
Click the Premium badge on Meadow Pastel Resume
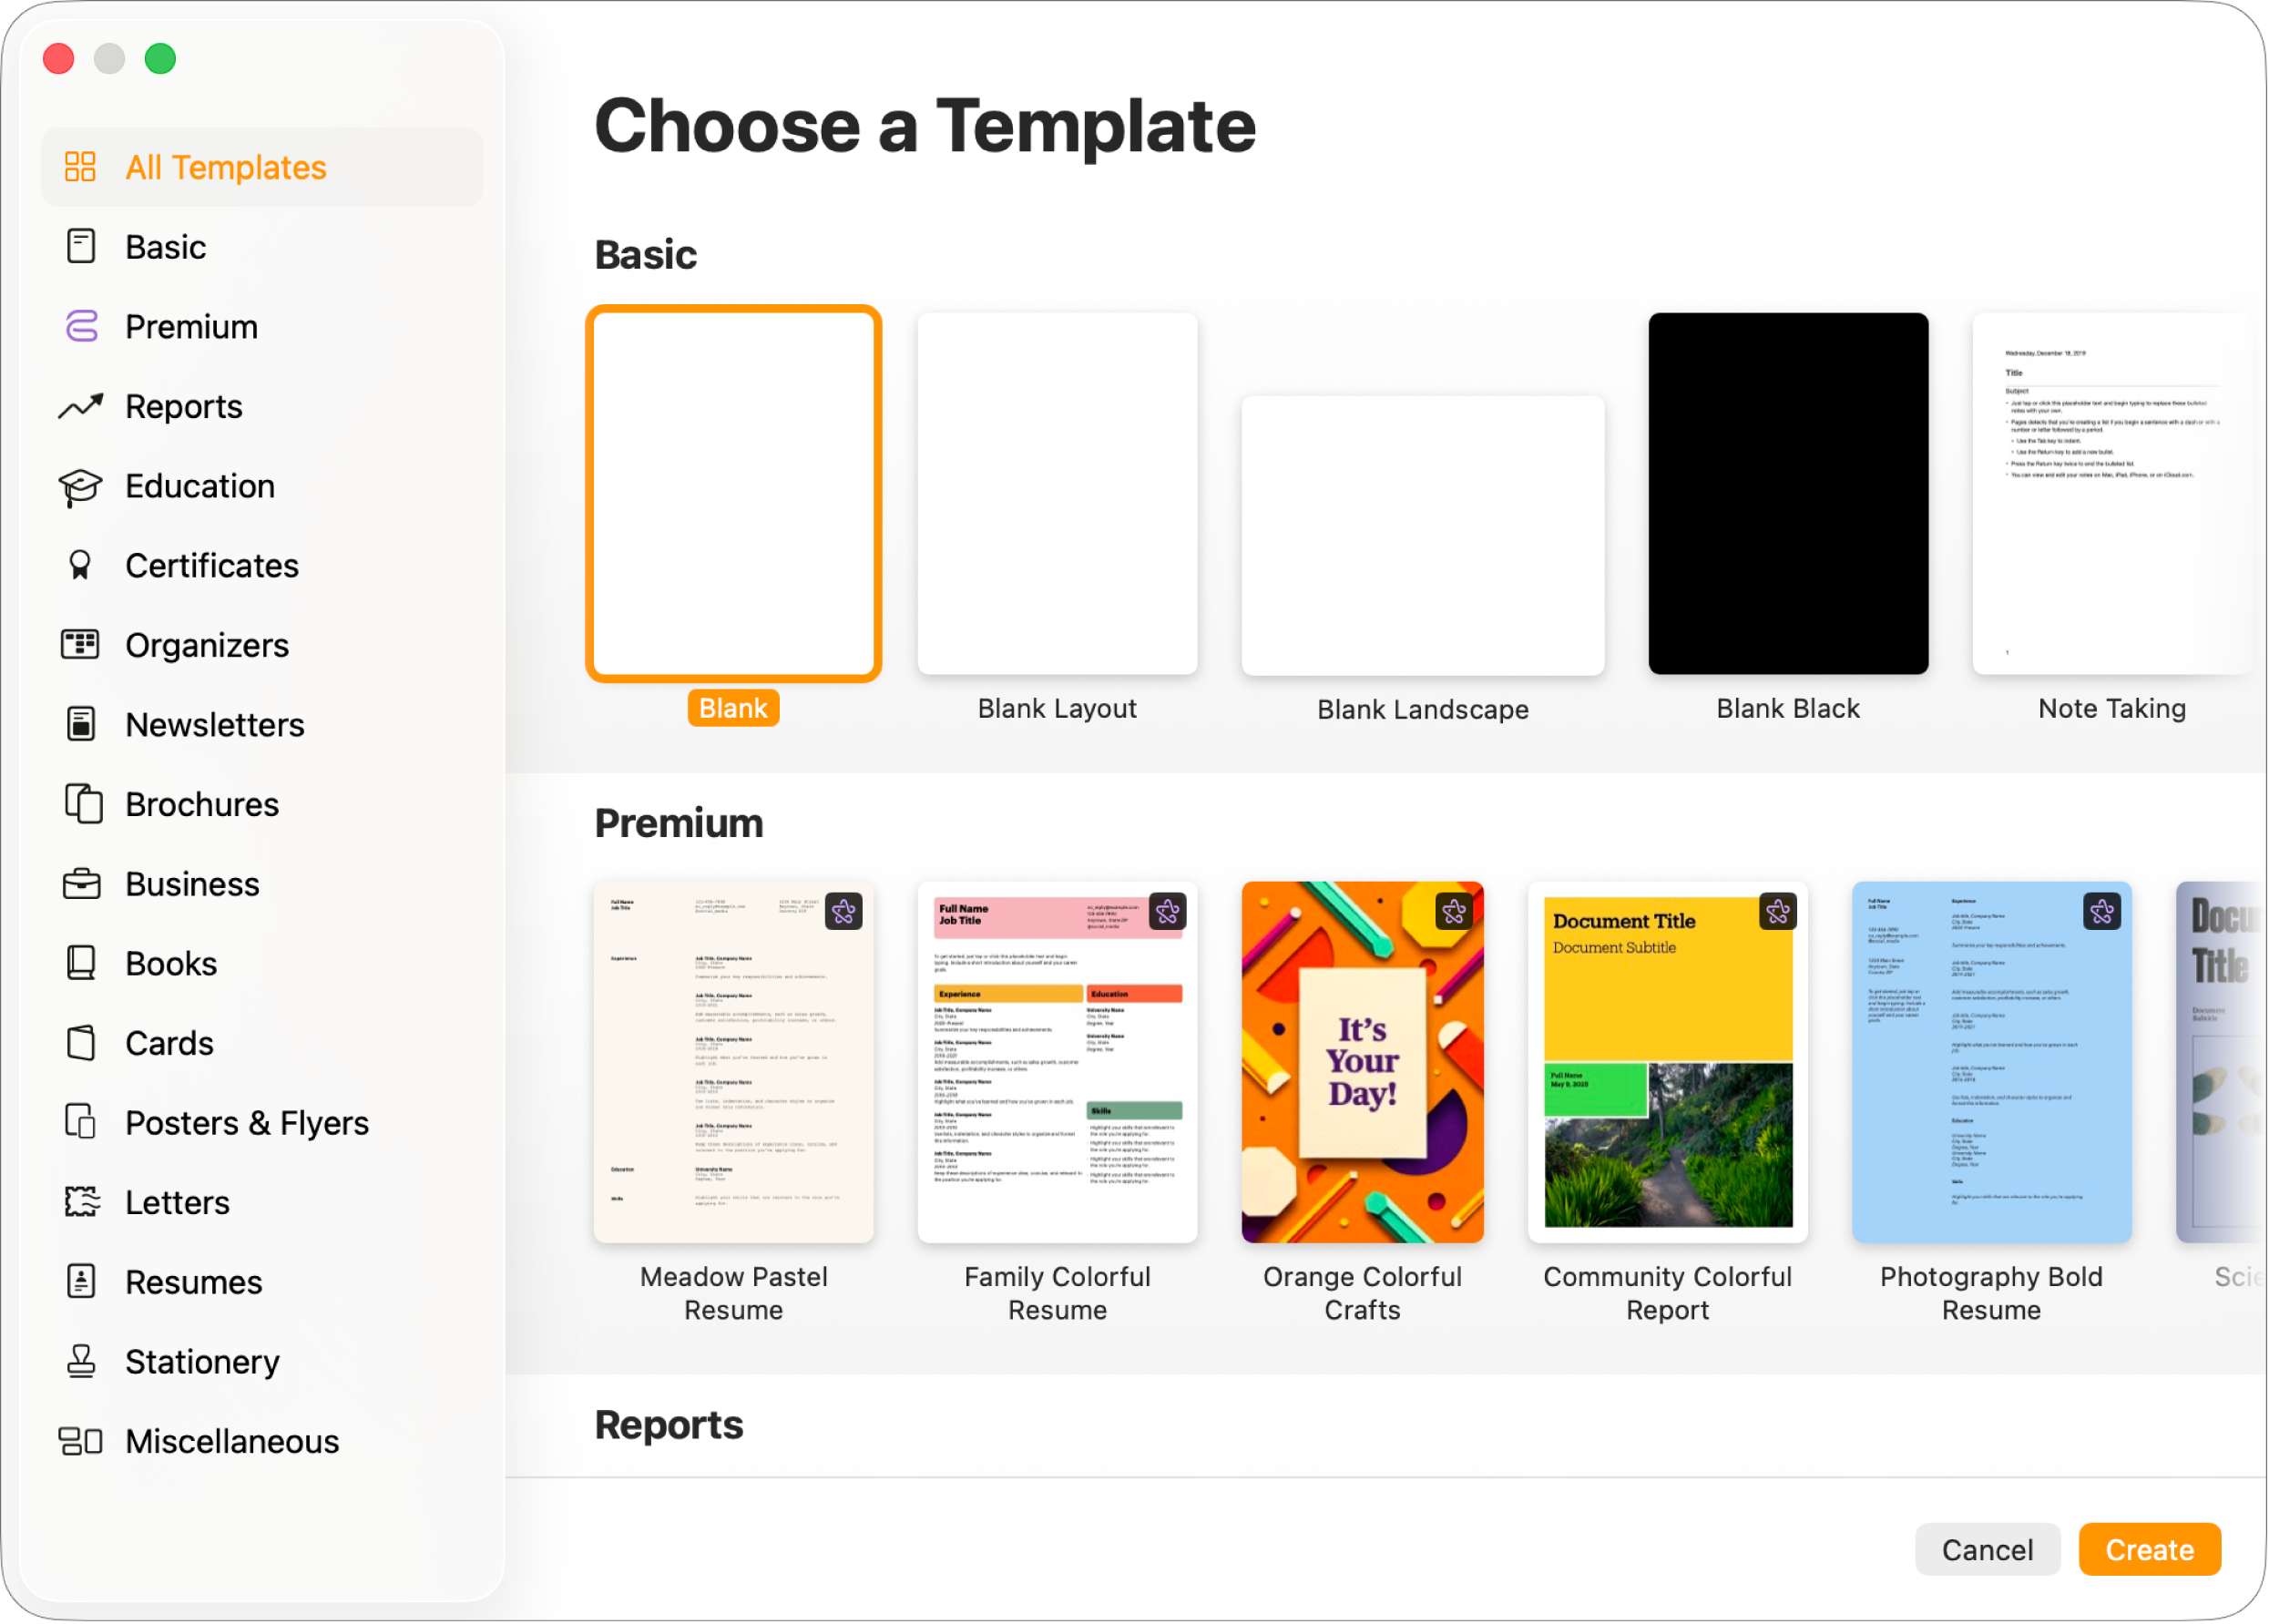coord(843,911)
